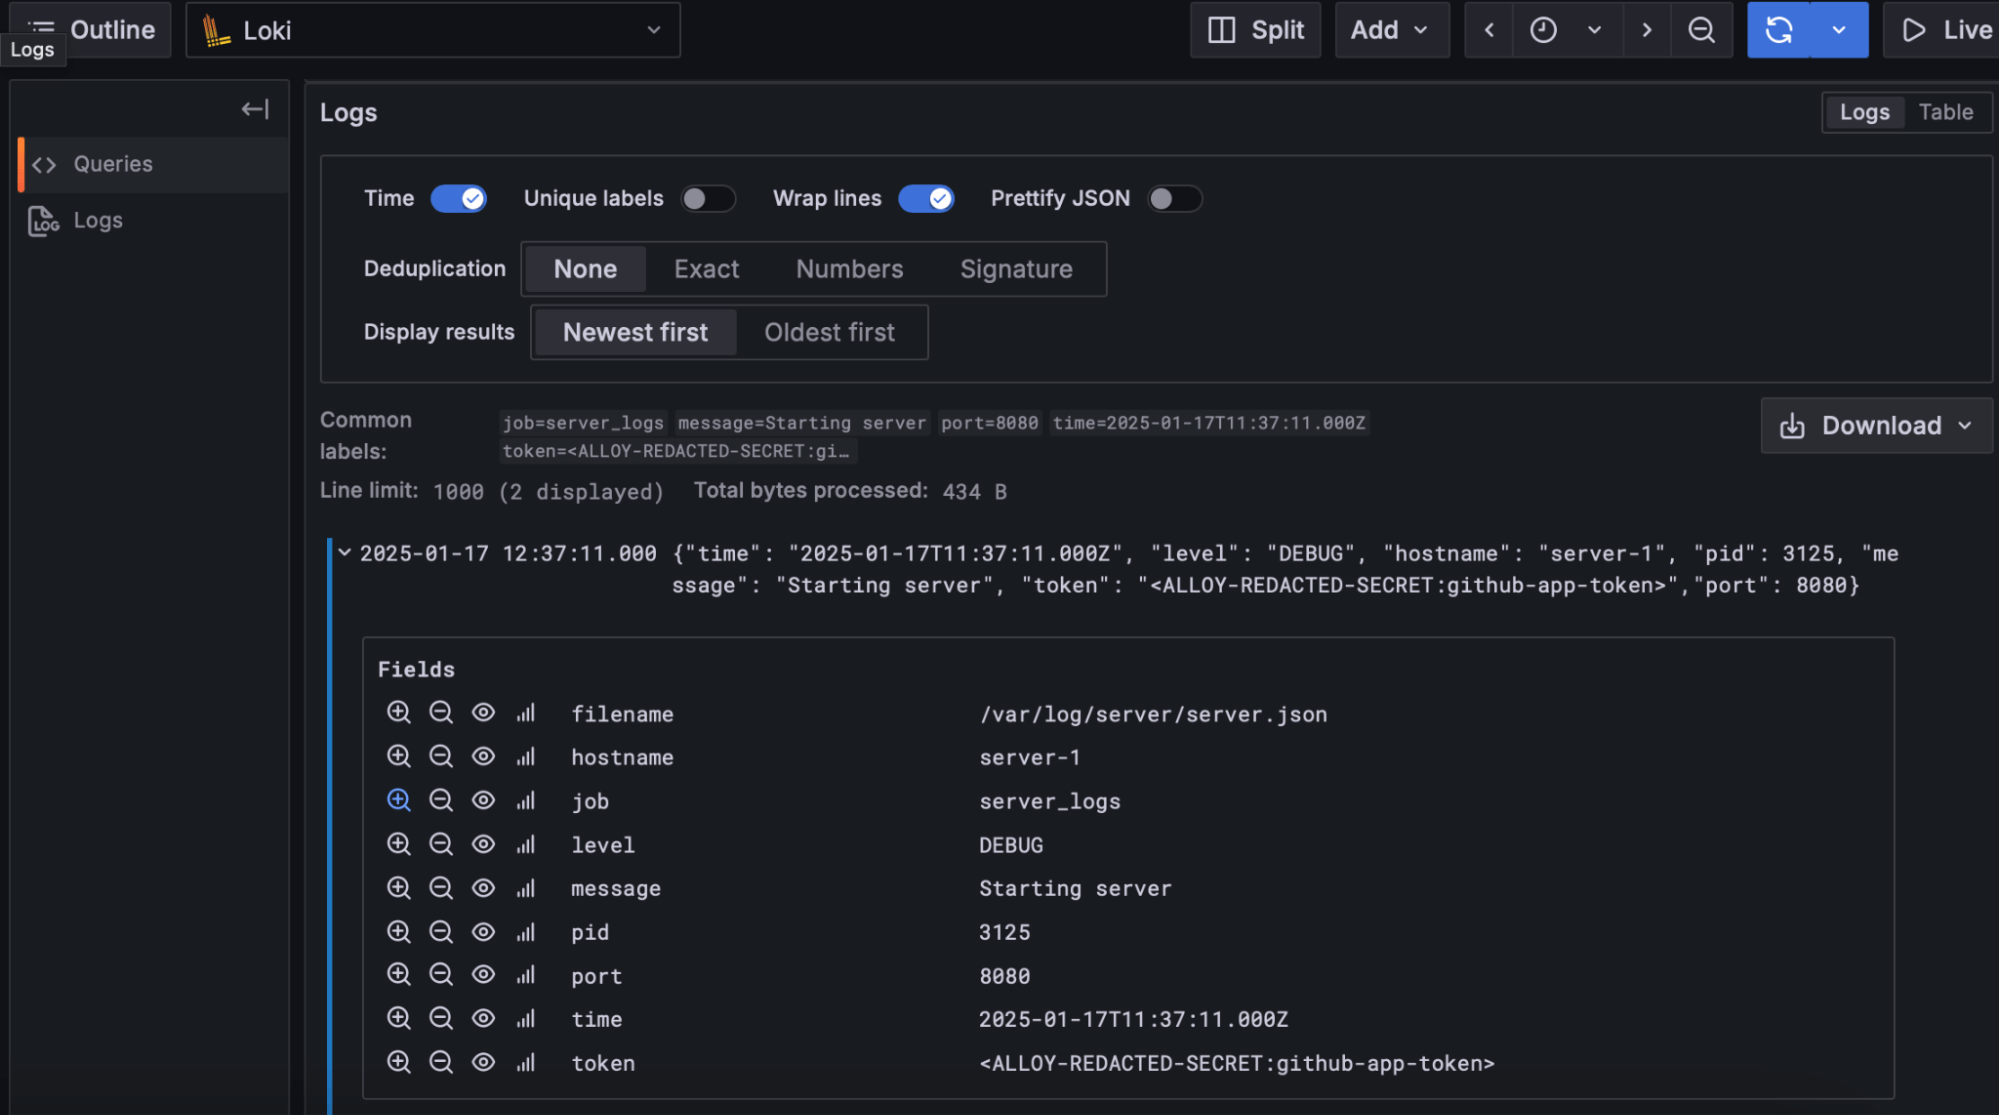This screenshot has height=1115, width=1999.
Task: Go to previous time range arrow
Action: pos(1489,30)
